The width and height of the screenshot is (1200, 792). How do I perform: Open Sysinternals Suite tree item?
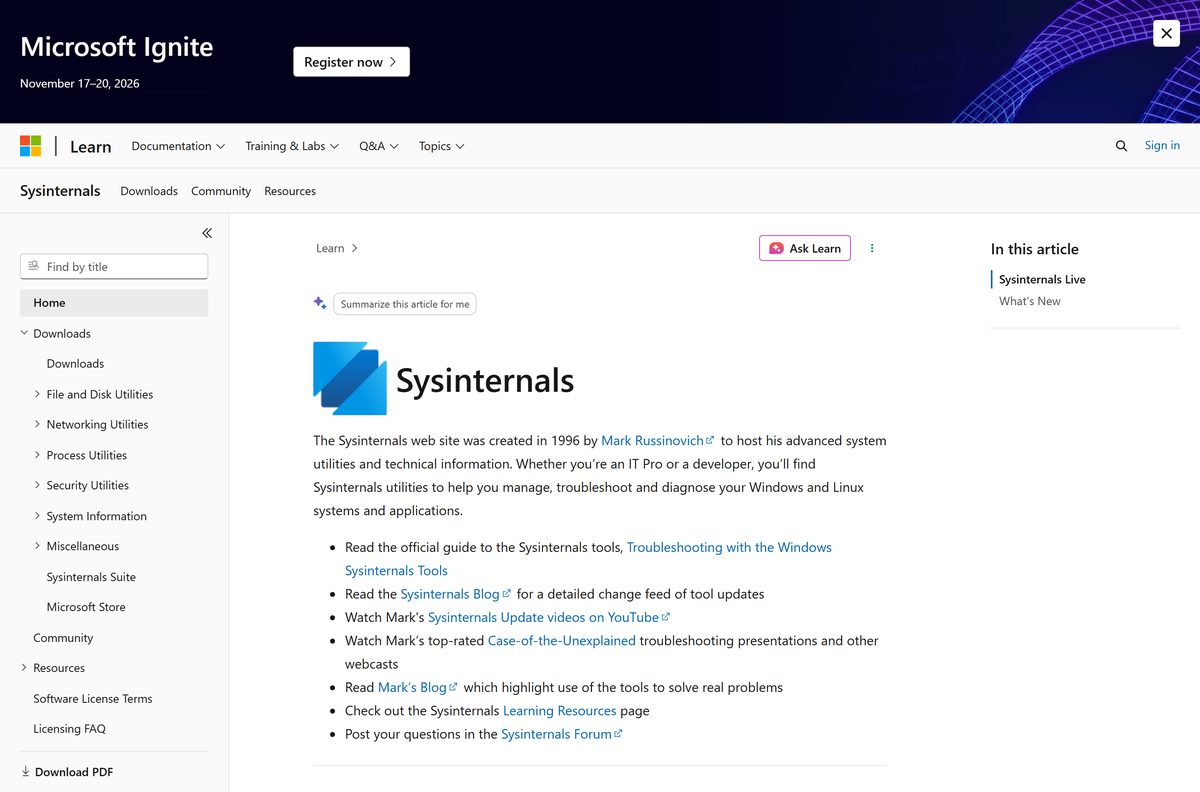tap(91, 577)
